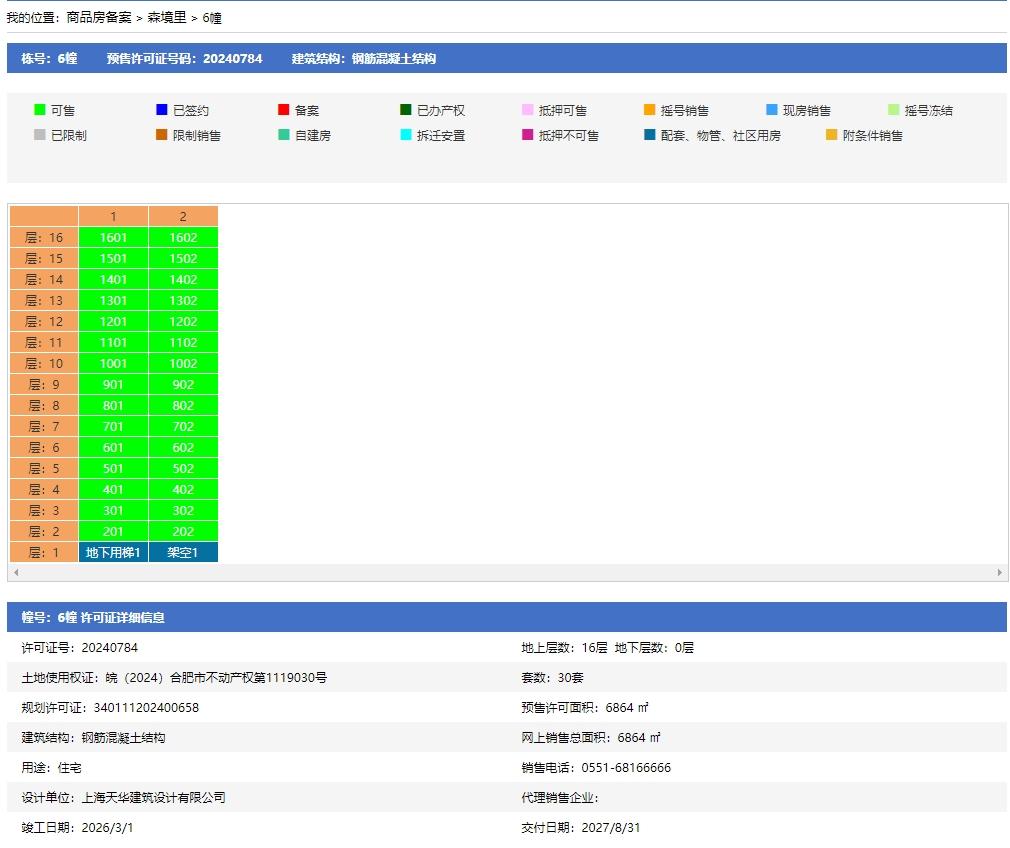
Task: Select unit 201
Action: pos(113,532)
